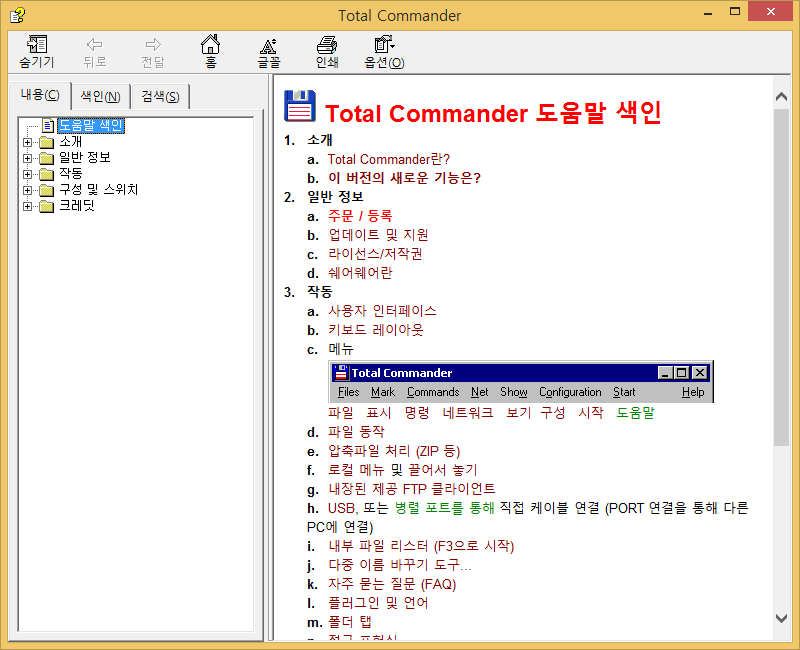Click the floppy disk icon in heading

click(x=300, y=106)
